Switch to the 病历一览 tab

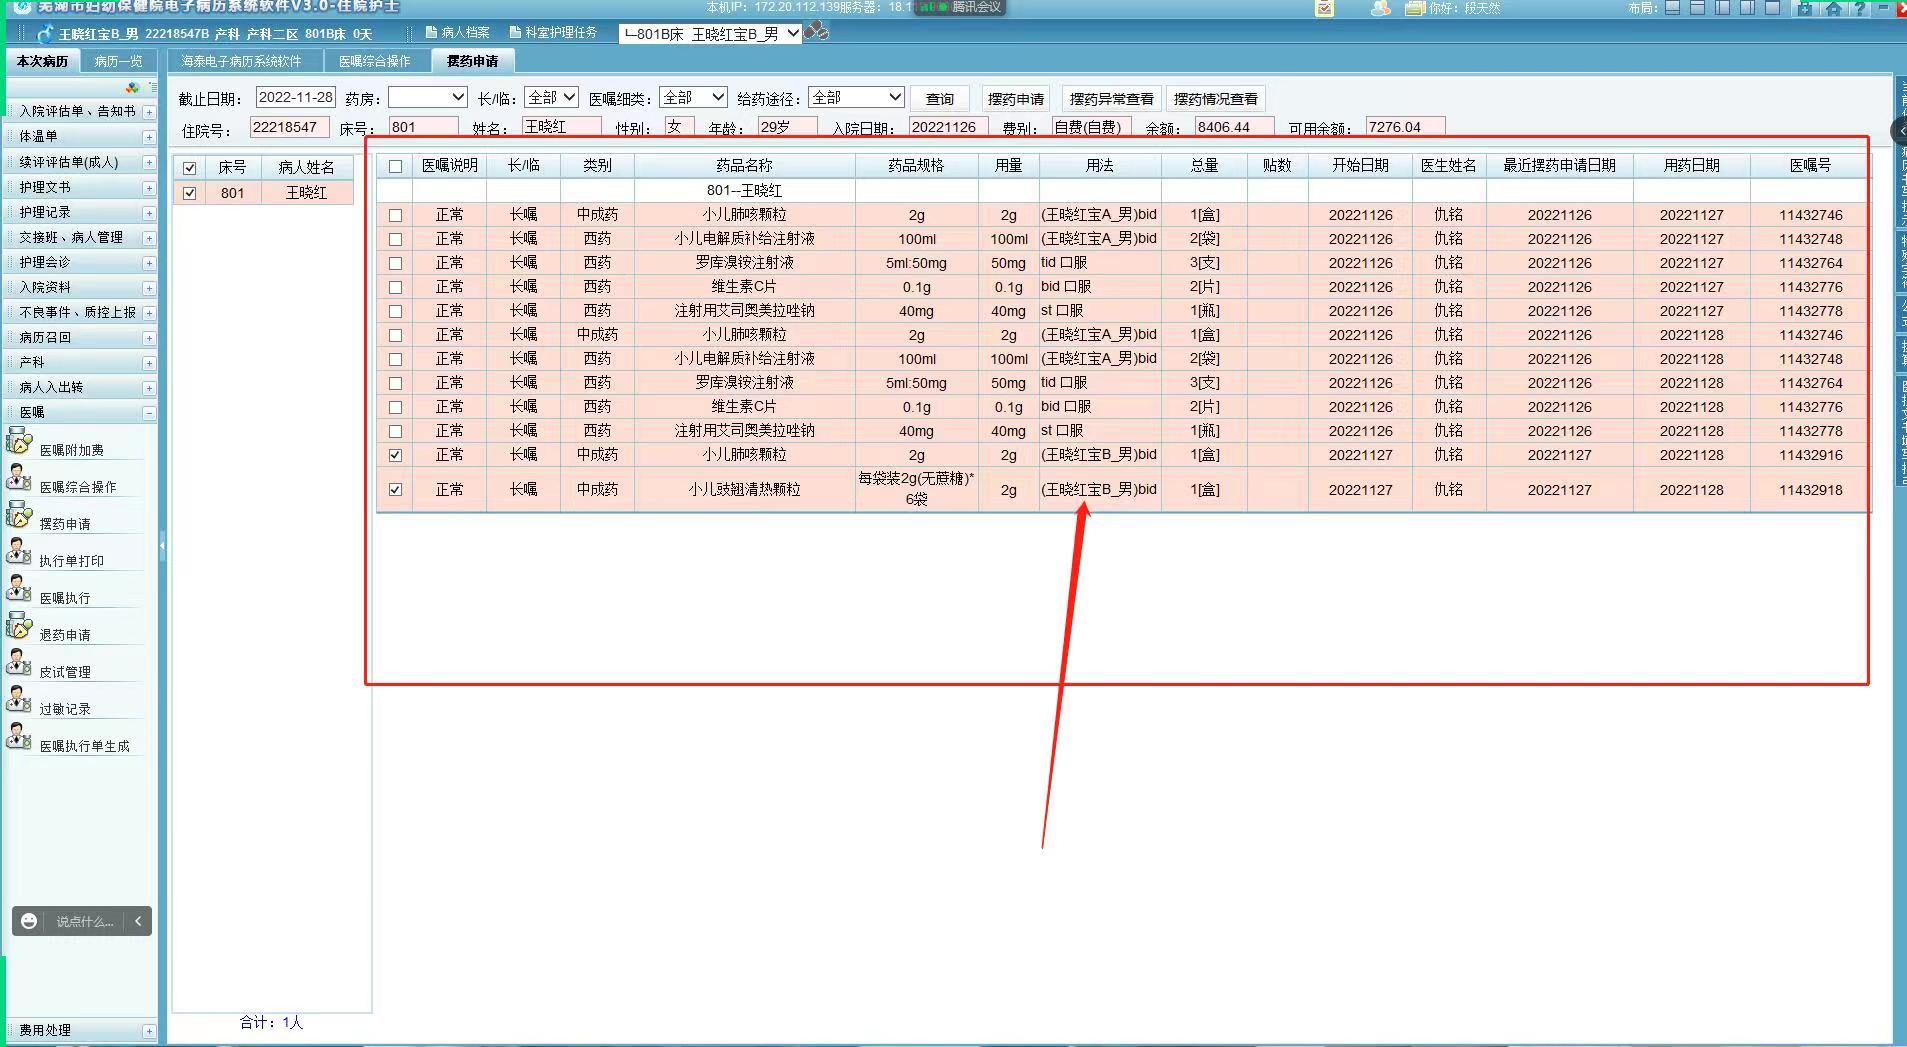pos(118,61)
